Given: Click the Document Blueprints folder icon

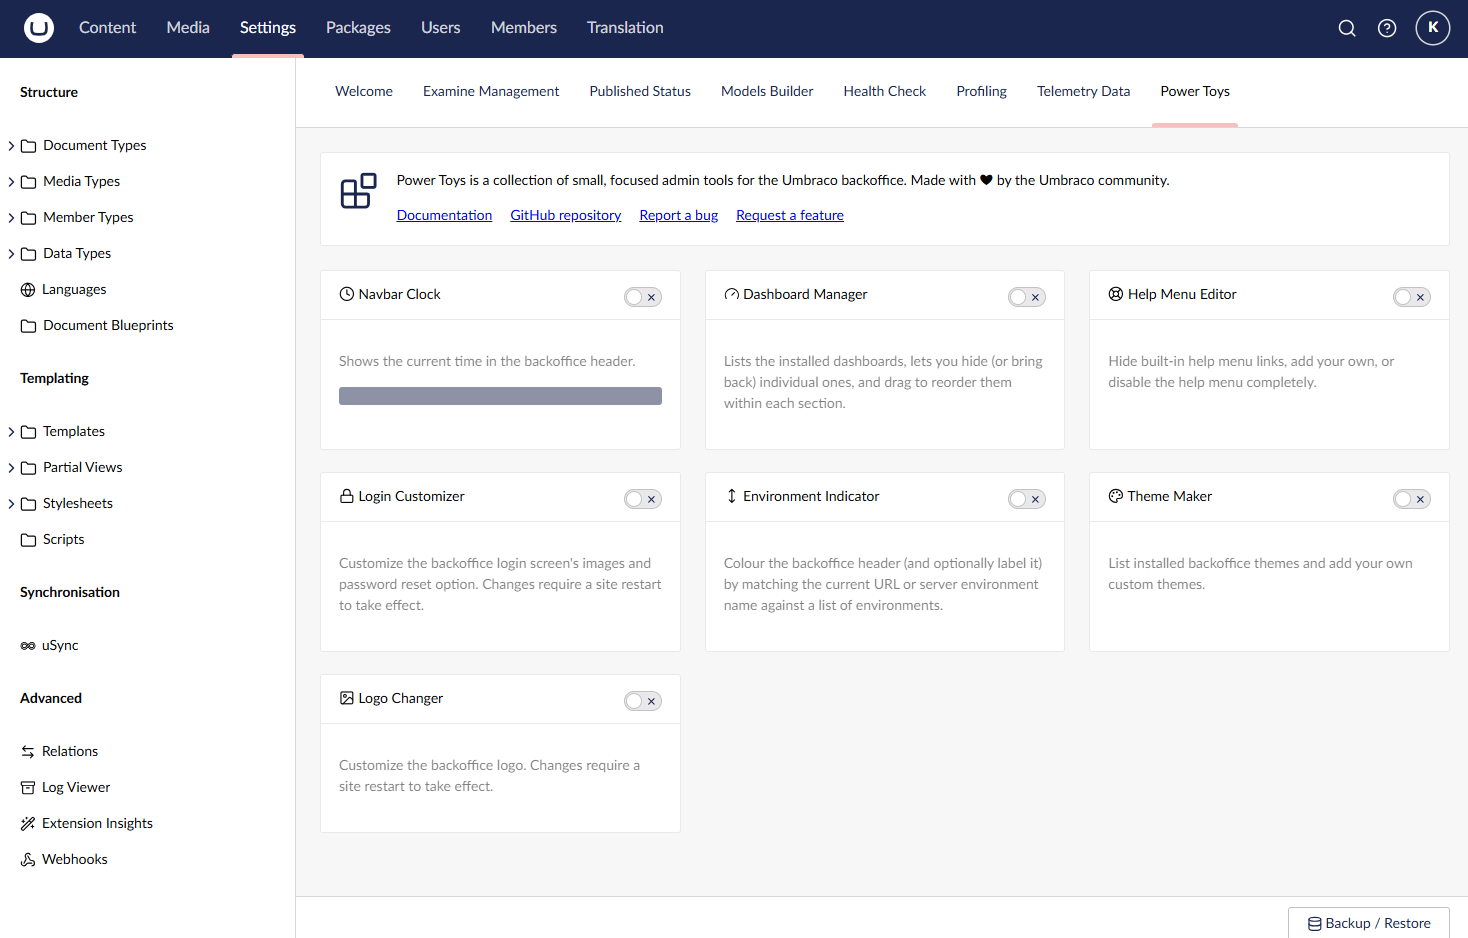Looking at the screenshot, I should pos(29,326).
